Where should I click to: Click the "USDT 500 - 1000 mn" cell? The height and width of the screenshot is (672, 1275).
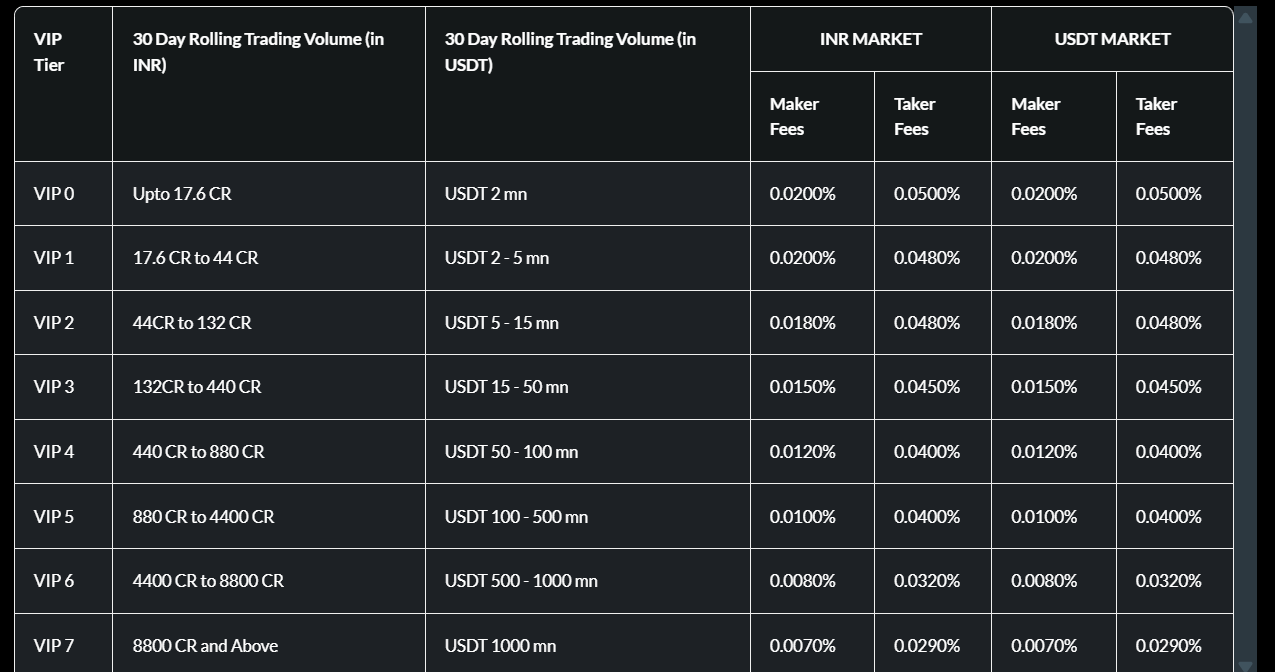click(521, 581)
